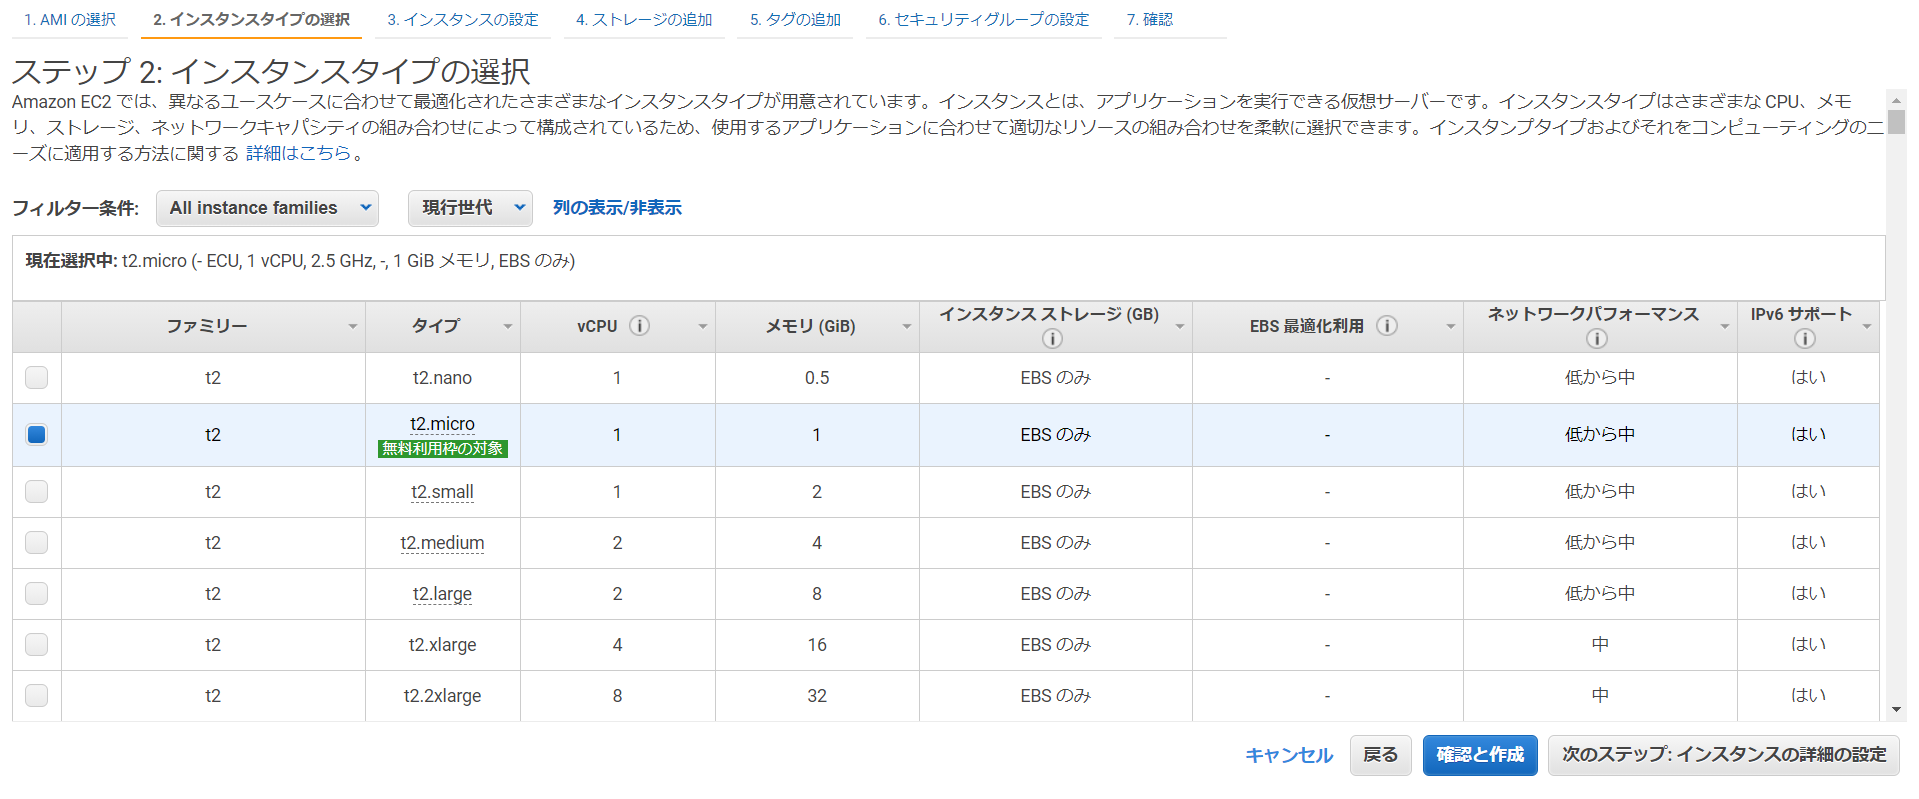Screen dimensions: 1919x799
Task: Click the t2.small type link
Action: click(442, 492)
